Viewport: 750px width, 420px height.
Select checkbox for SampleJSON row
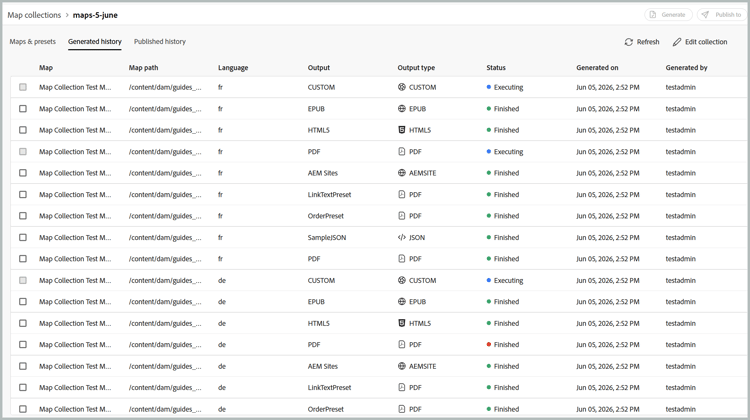tap(23, 237)
